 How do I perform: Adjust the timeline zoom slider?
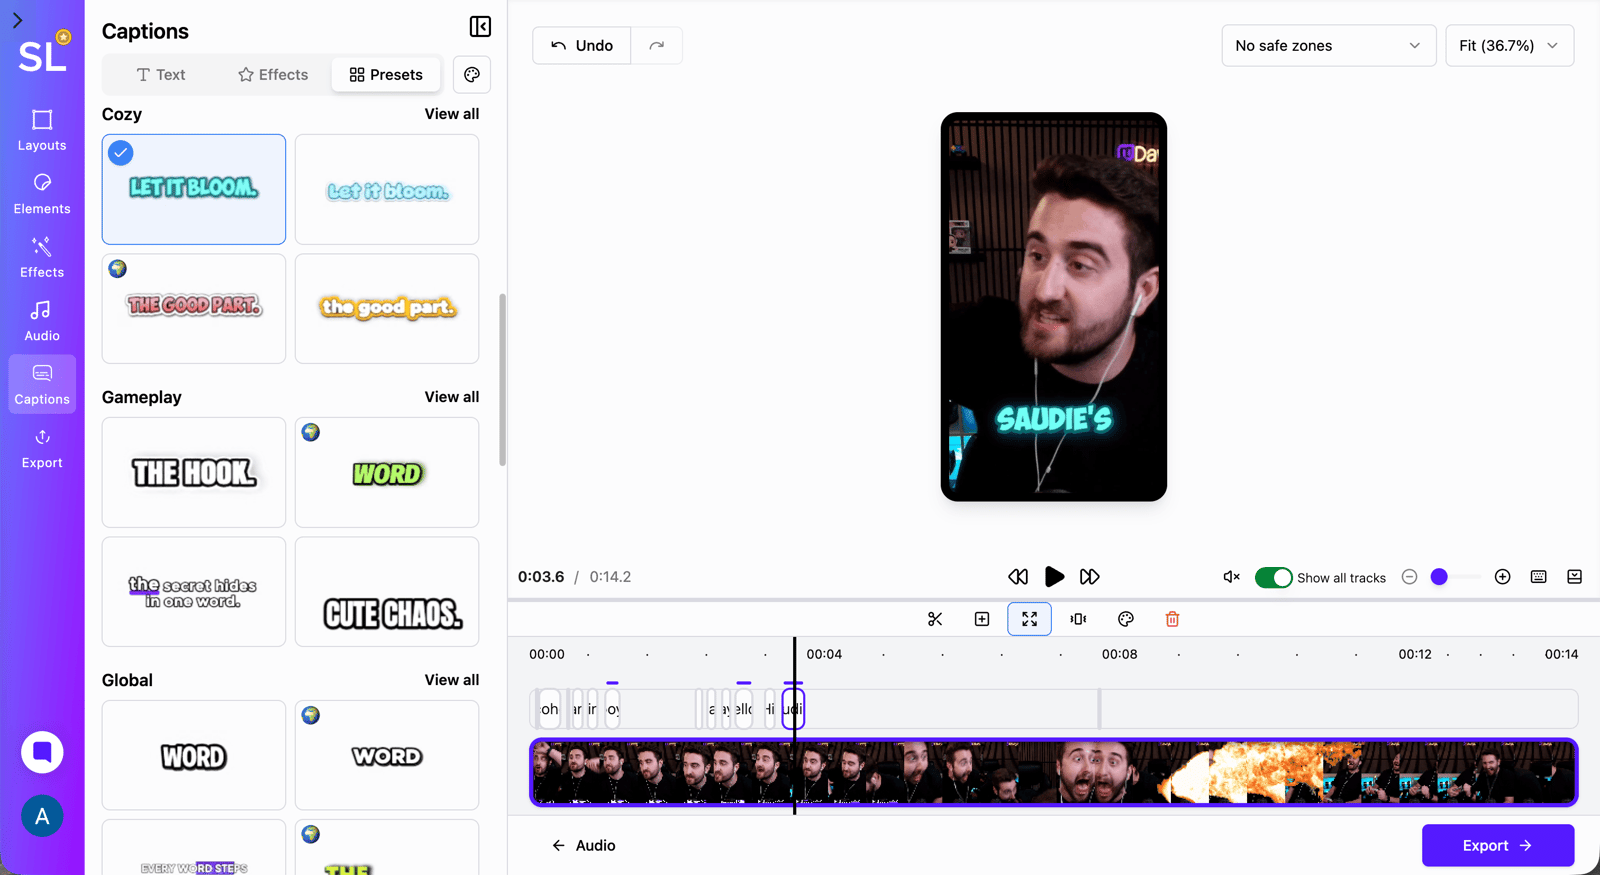point(1439,577)
